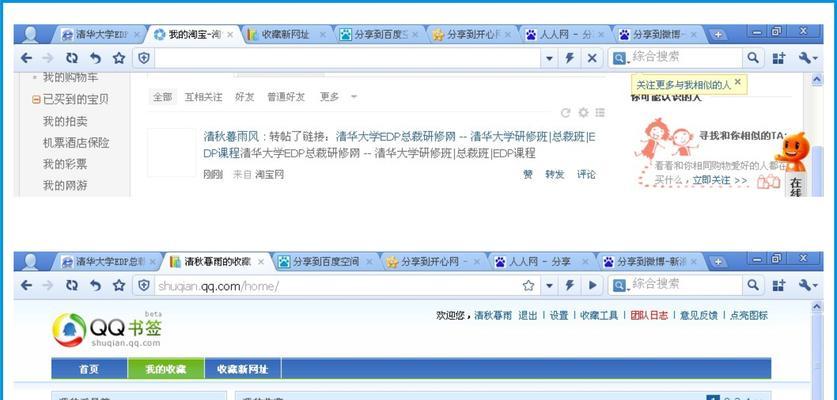Click go arrow in bottom browser address bar
Viewport: 837px width, 400px height.
pos(592,285)
